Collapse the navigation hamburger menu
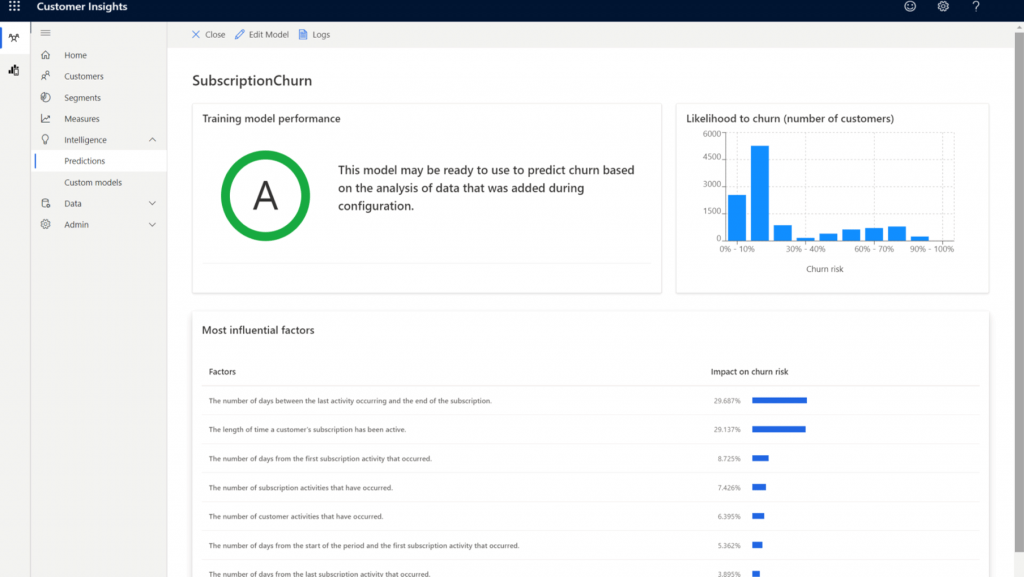The height and width of the screenshot is (577, 1024). (x=45, y=33)
